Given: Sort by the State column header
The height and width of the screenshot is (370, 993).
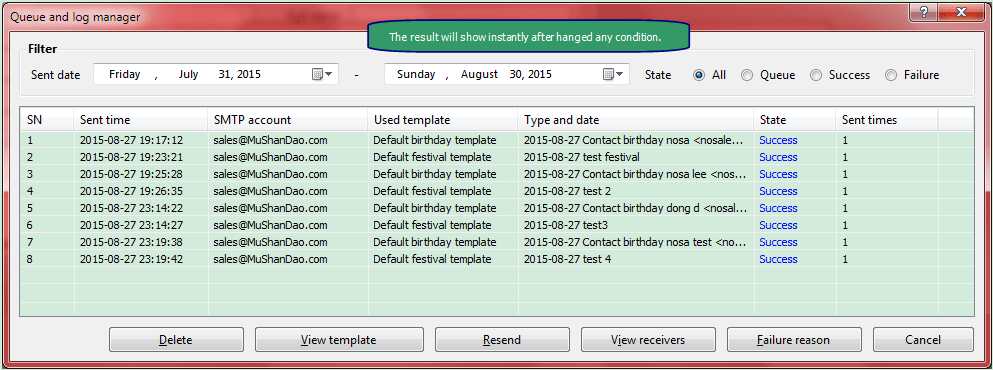Looking at the screenshot, I should tap(795, 120).
